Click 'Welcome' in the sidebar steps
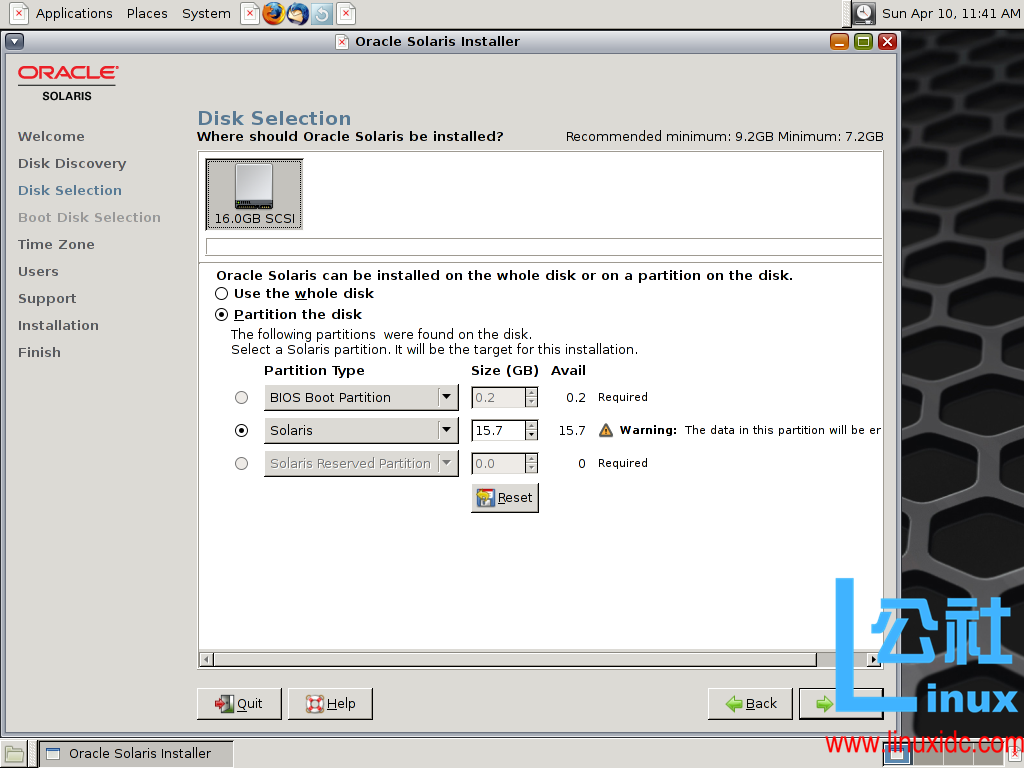 click(x=51, y=136)
